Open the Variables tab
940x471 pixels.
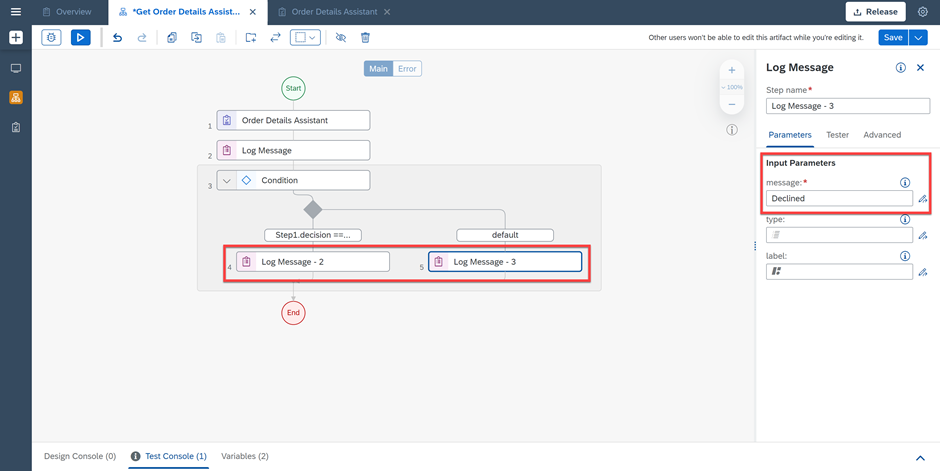pyautogui.click(x=245, y=457)
